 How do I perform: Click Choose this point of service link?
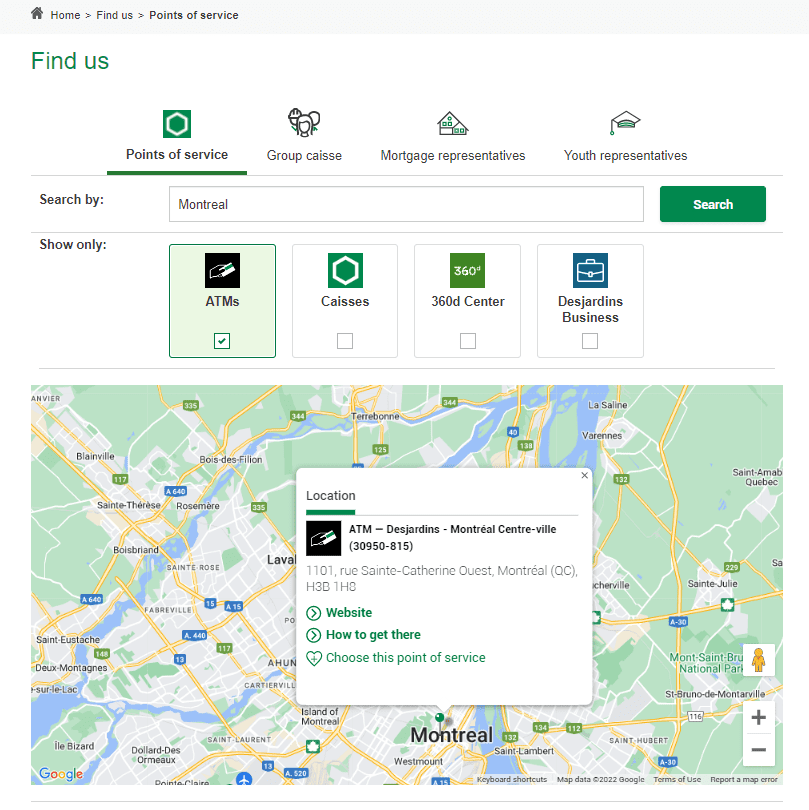point(406,658)
